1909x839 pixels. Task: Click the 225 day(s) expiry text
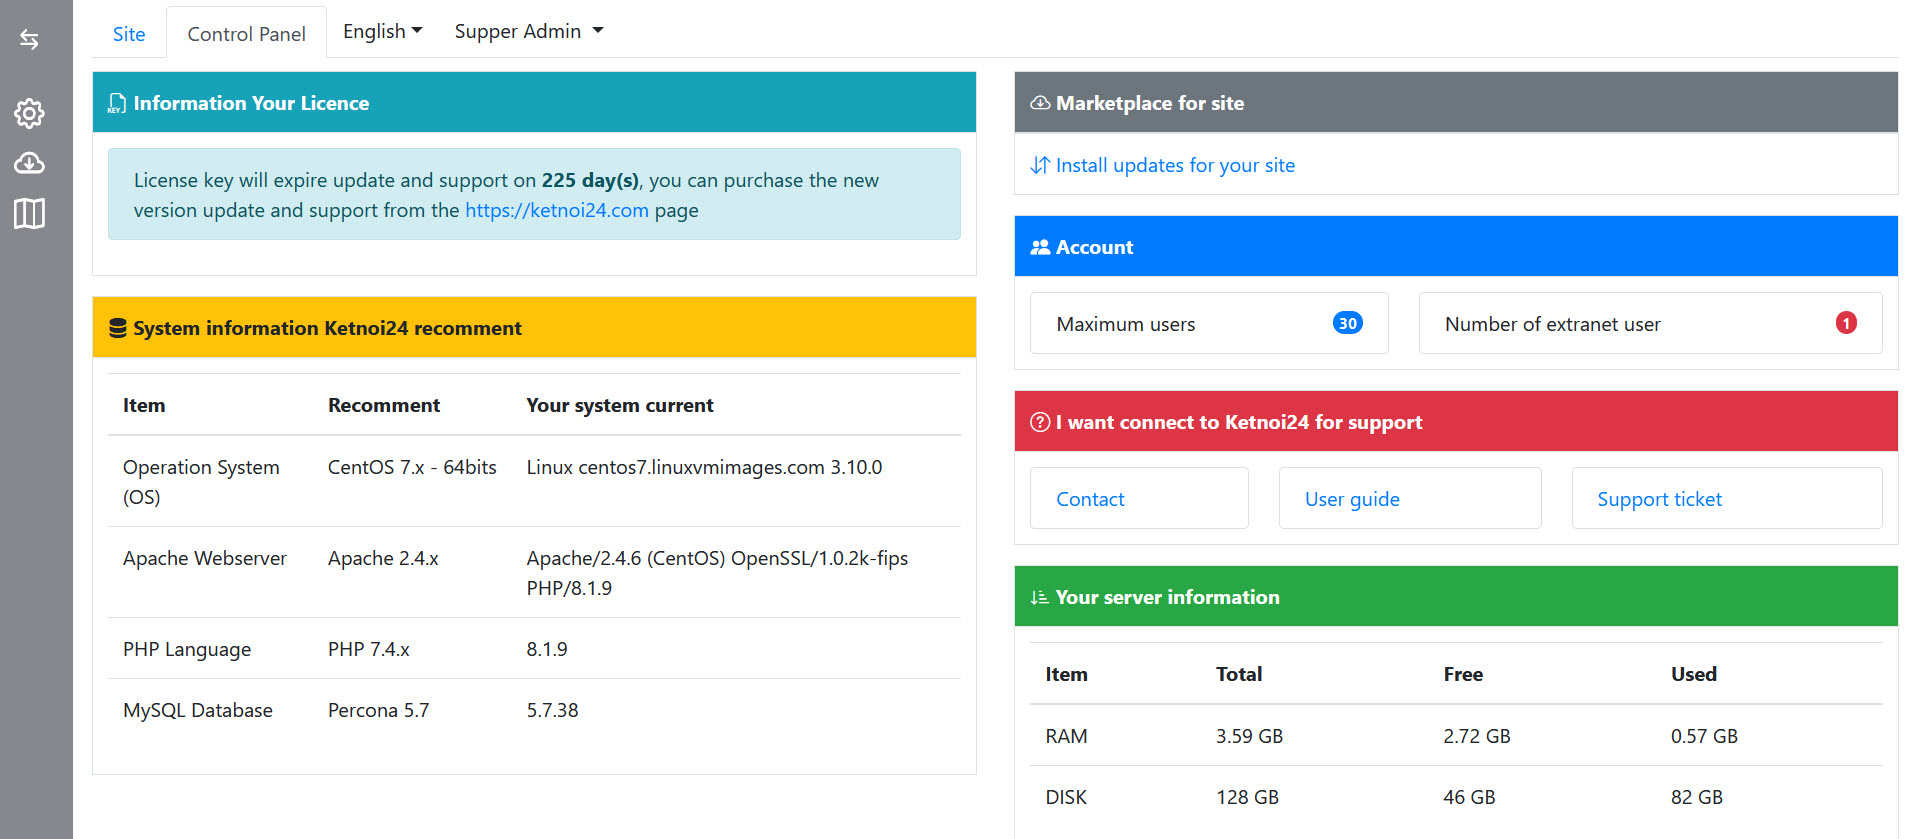tap(590, 180)
